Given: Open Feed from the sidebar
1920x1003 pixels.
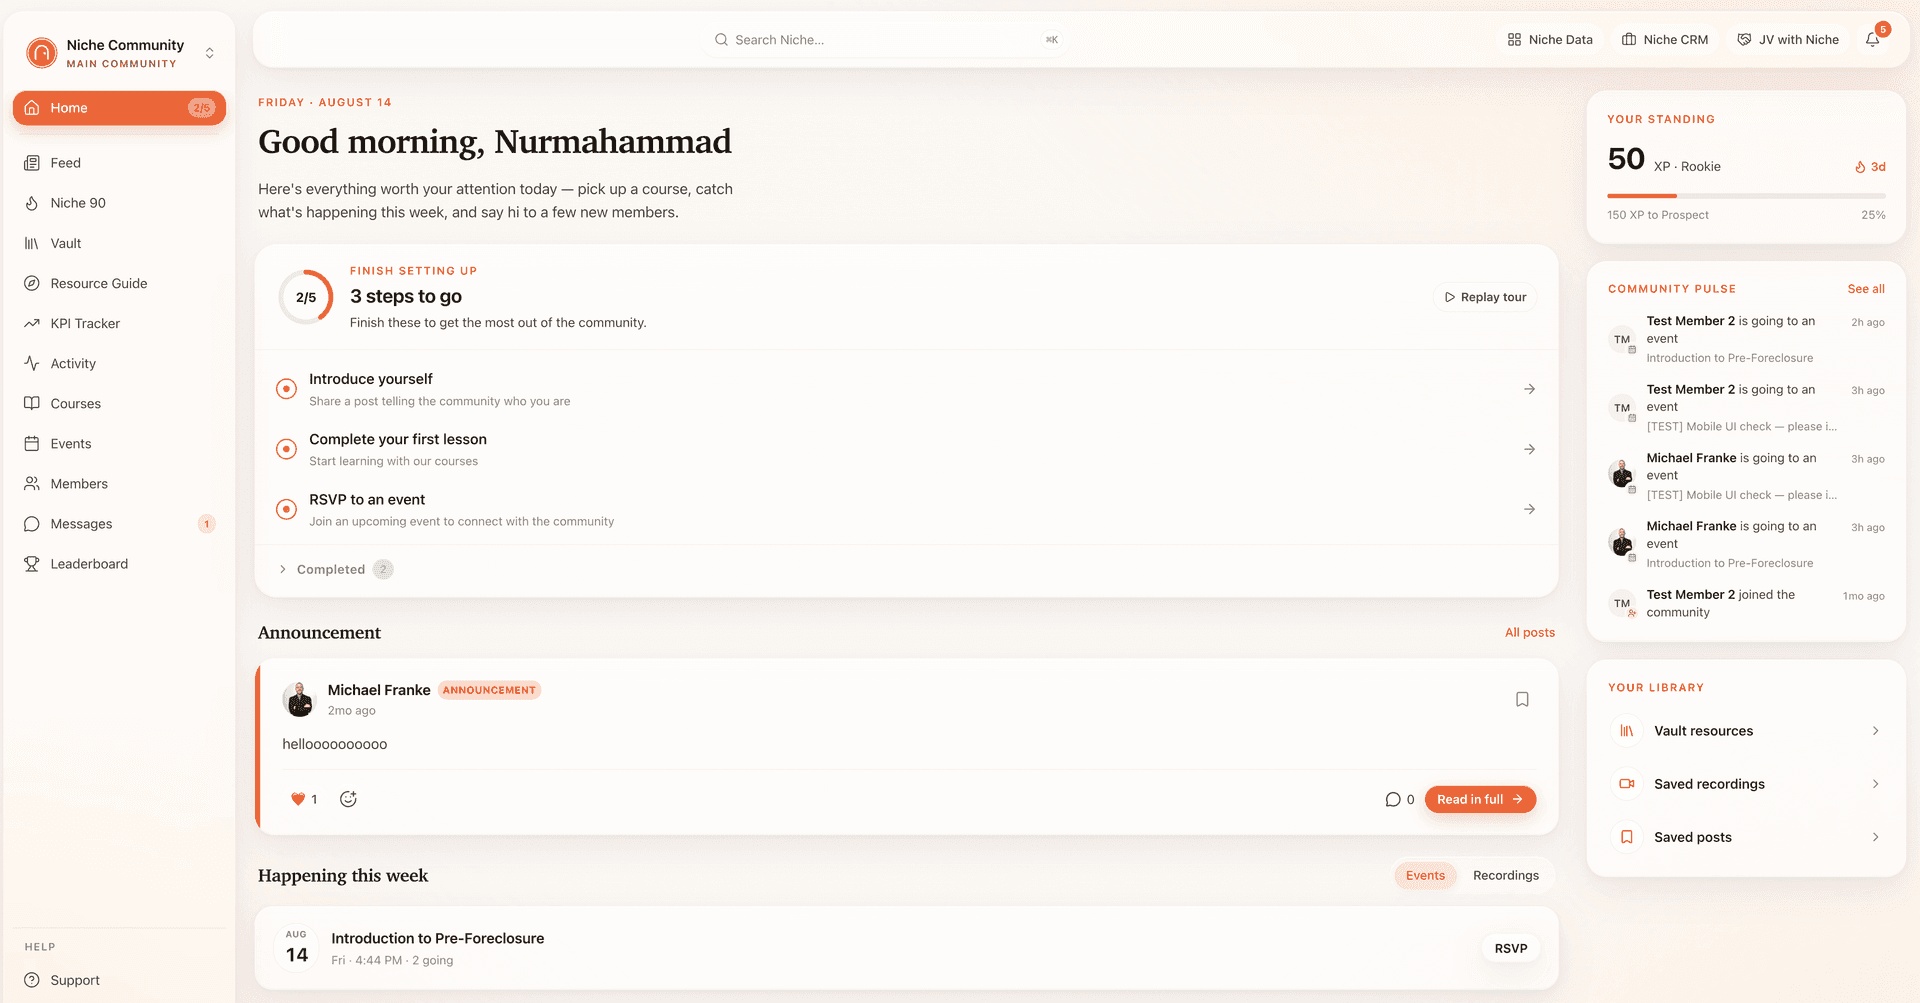Looking at the screenshot, I should tap(119, 163).
